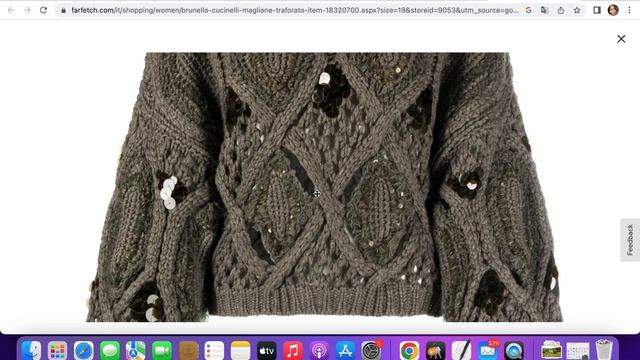Open Reminders from the dock
Screen dimensions: 640x360
point(214,350)
